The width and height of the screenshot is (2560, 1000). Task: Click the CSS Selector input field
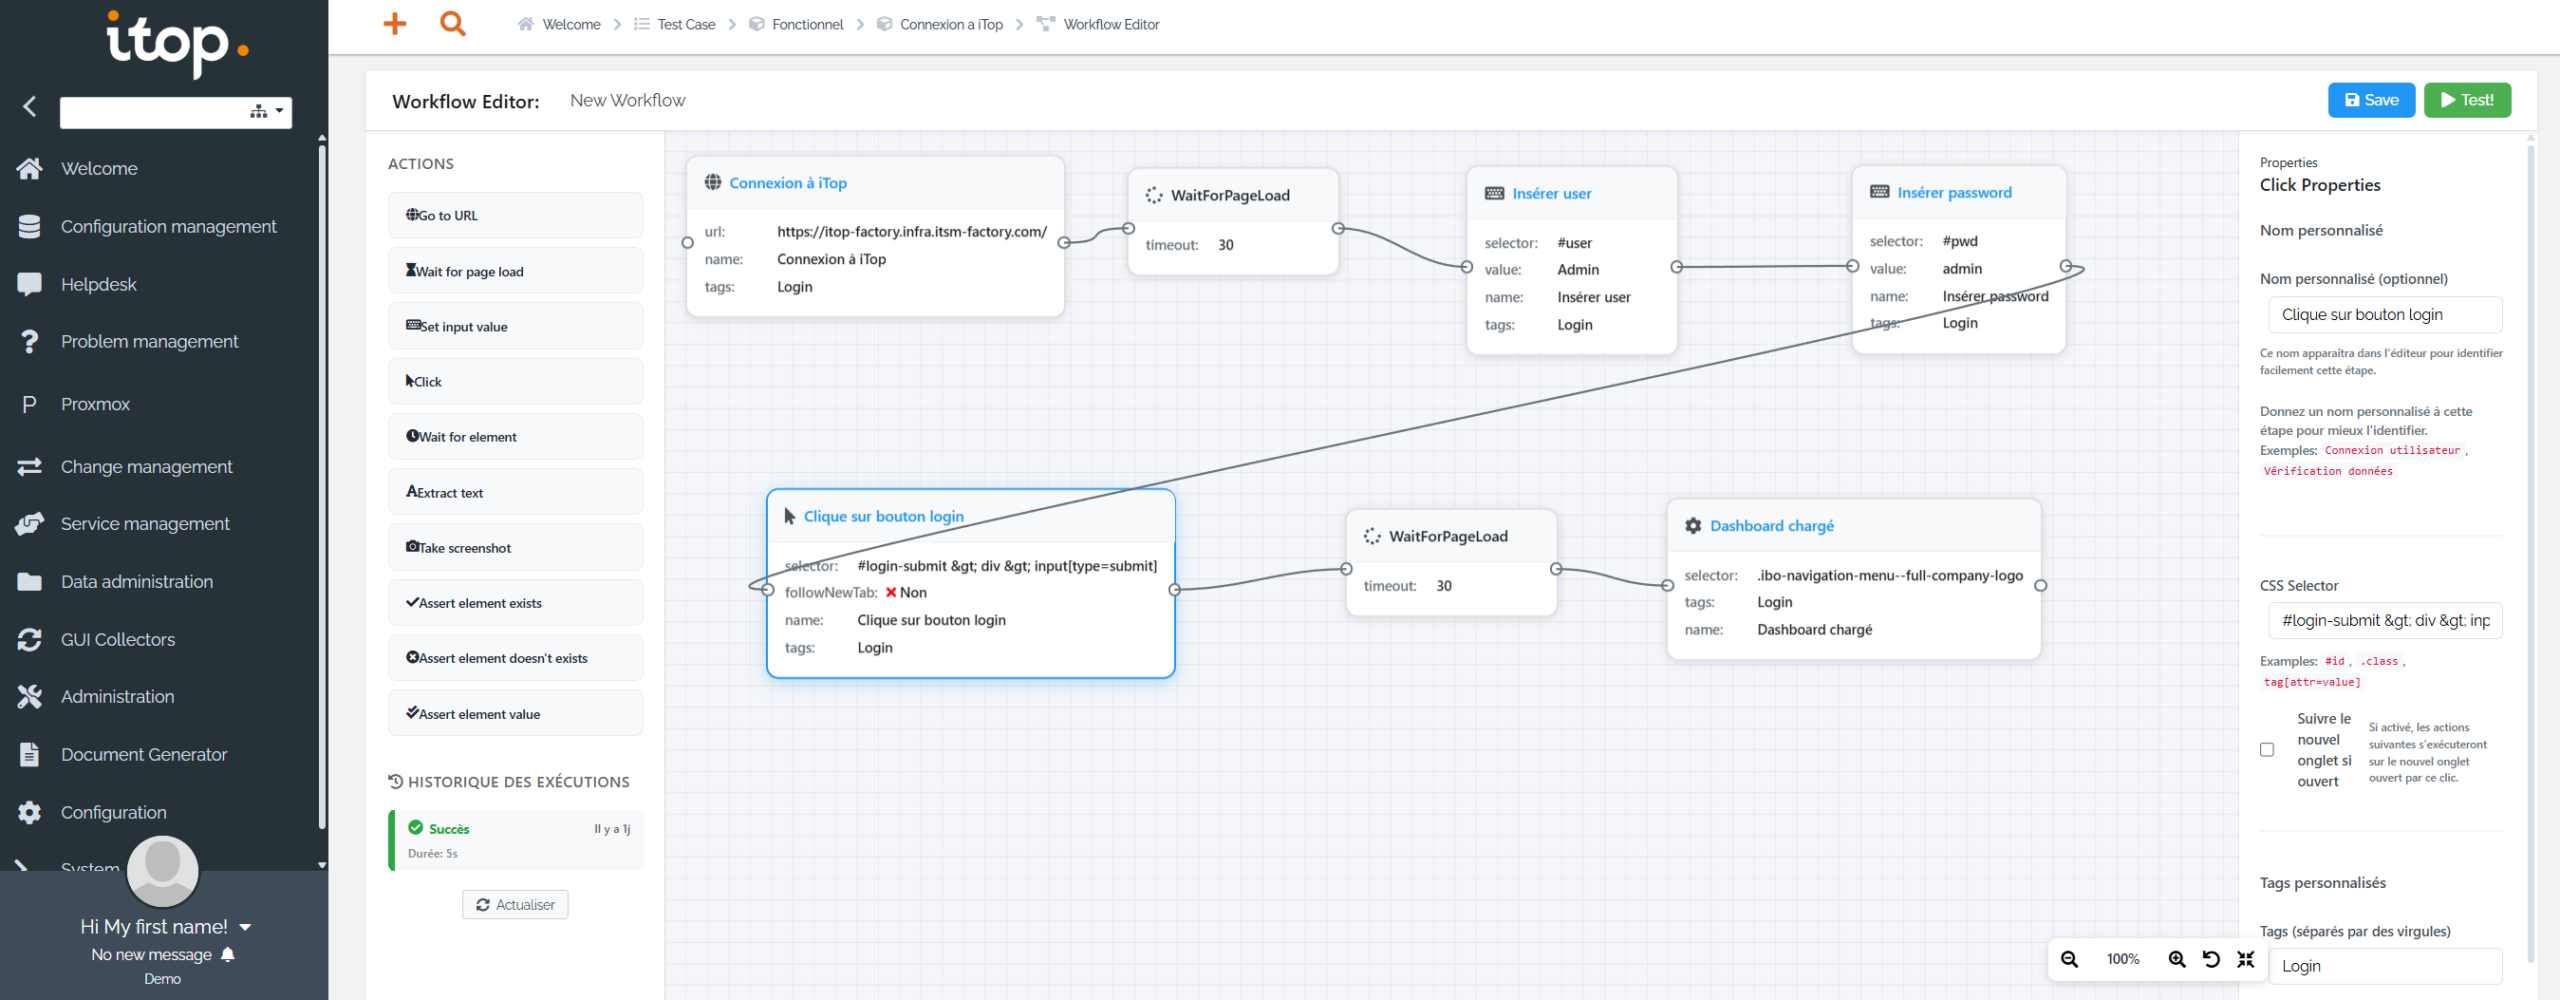pos(2384,621)
